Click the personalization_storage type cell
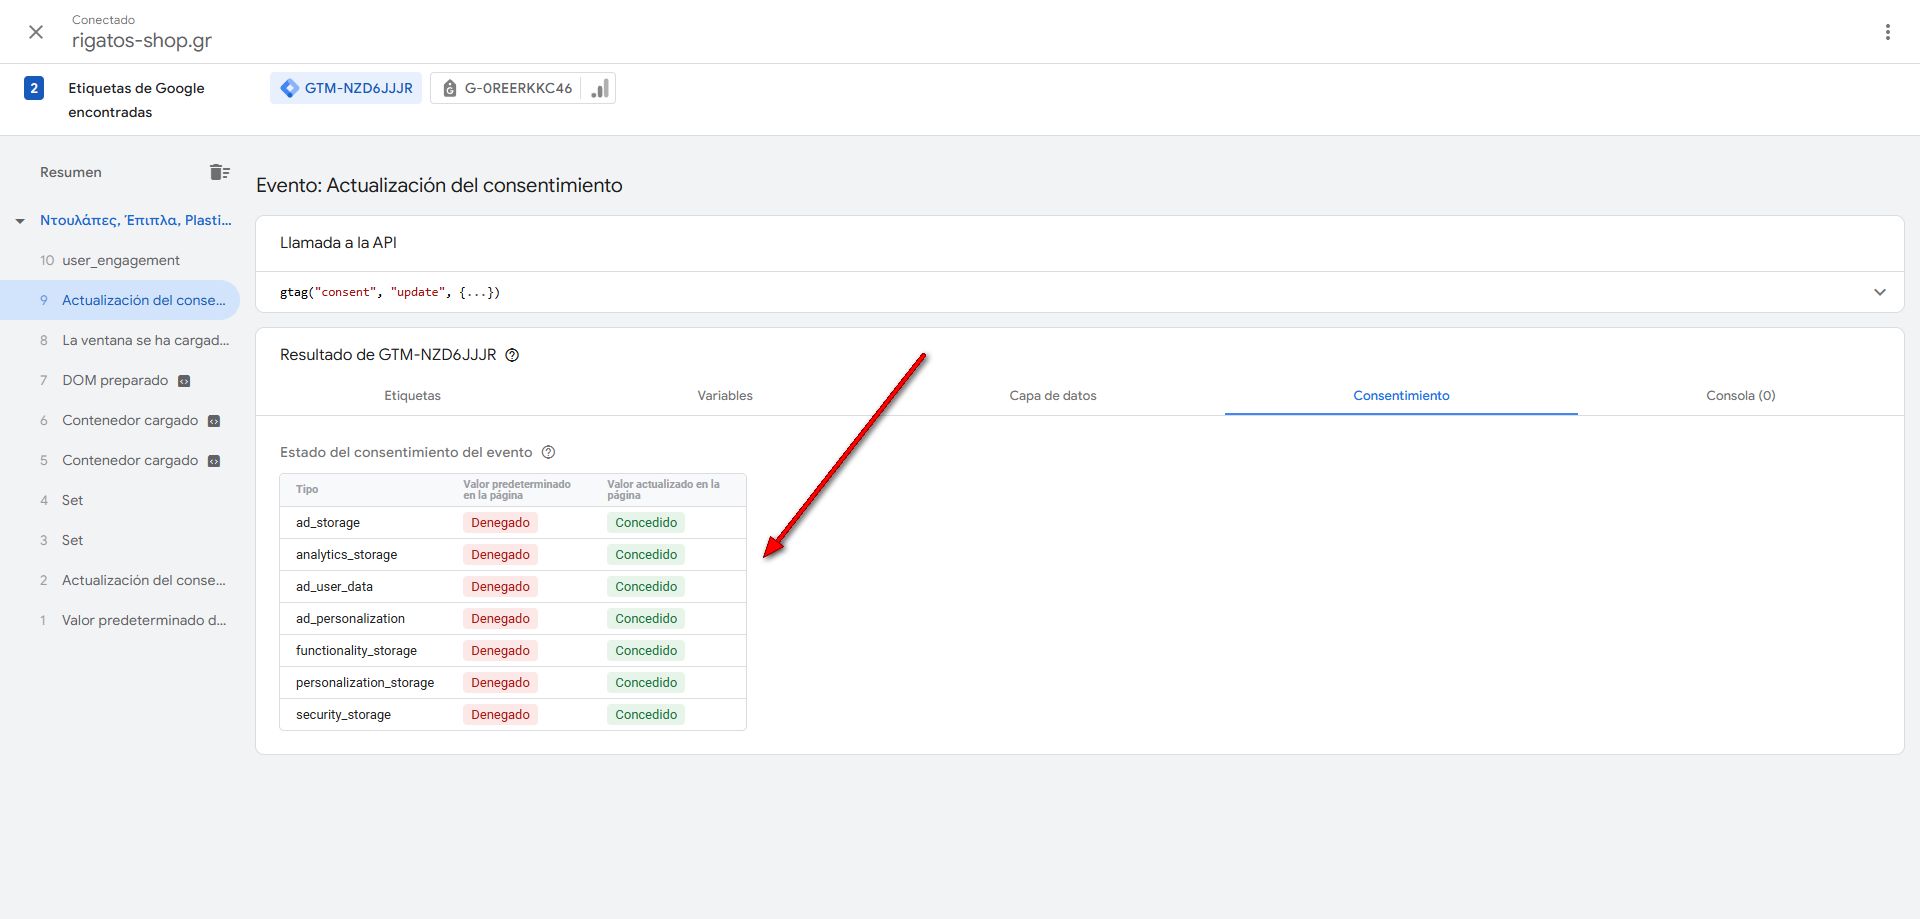Screen dimensions: 1920x919 coord(365,682)
